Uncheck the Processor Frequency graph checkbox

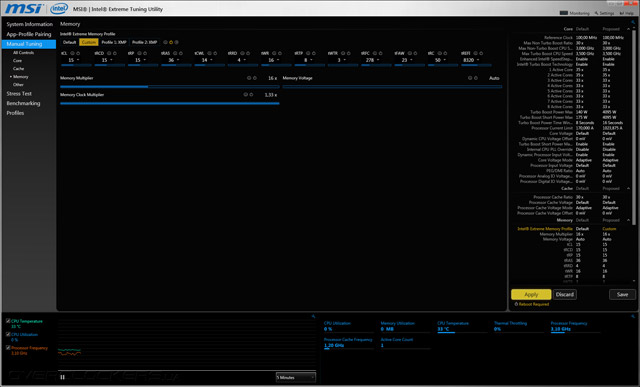click(8, 348)
